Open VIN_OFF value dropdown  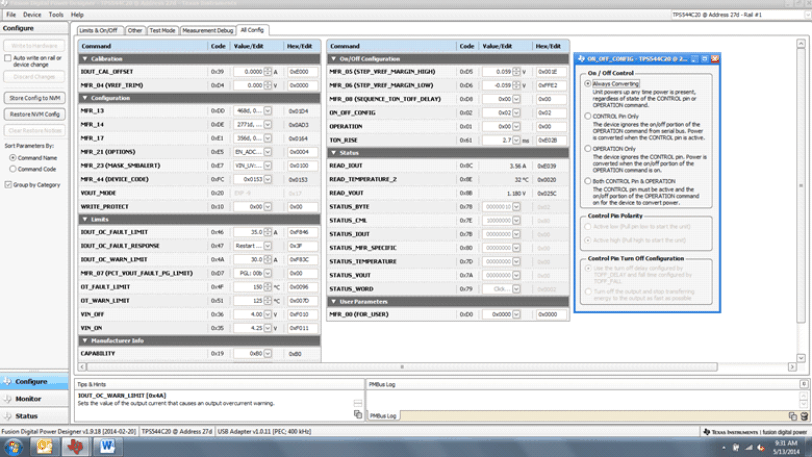tap(268, 314)
